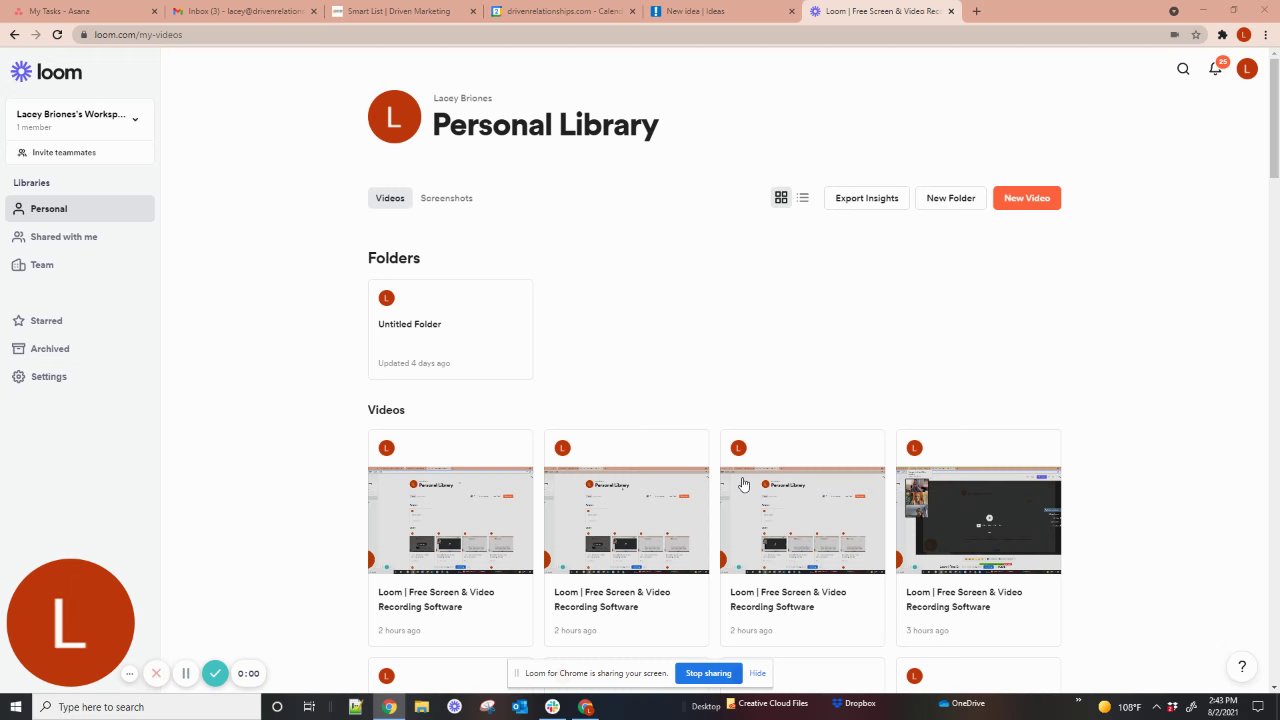This screenshot has height=720, width=1280.
Task: Open Task View on taskbar
Action: coord(309,706)
